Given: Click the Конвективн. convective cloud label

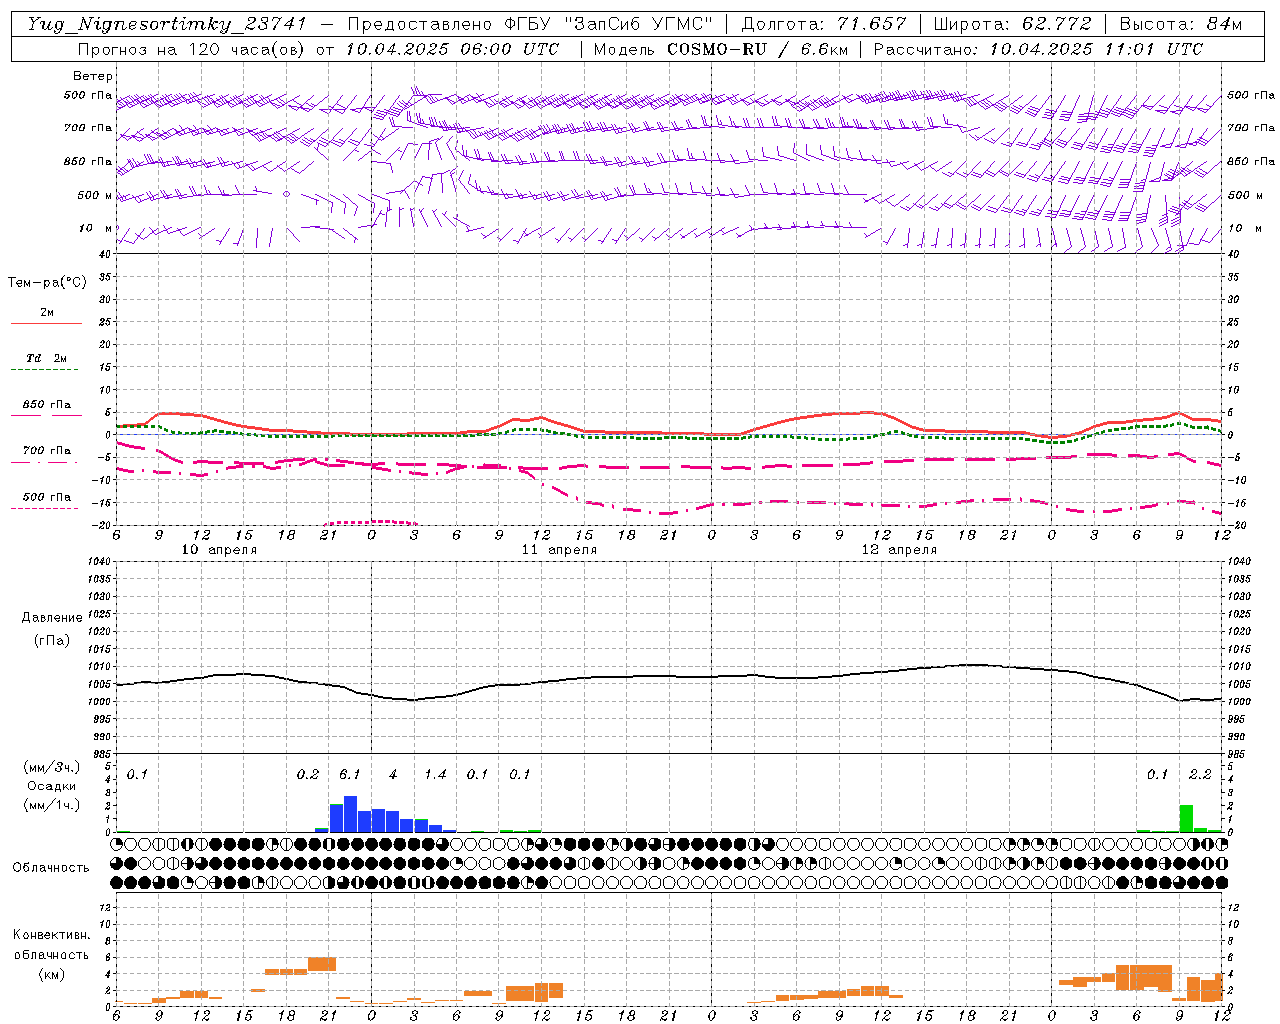Looking at the screenshot, I should [51, 935].
